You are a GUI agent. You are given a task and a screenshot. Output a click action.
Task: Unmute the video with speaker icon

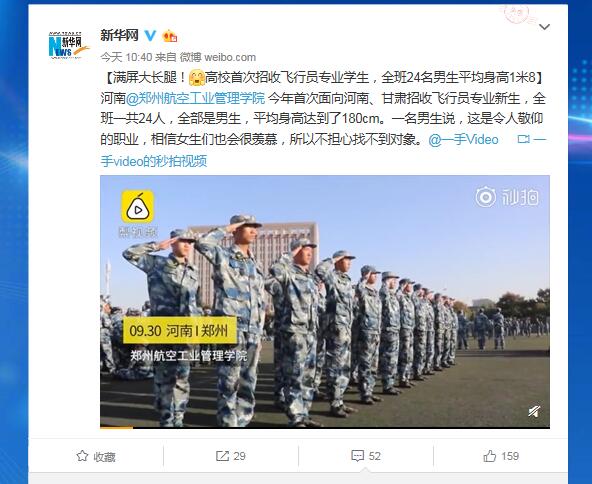click(533, 411)
